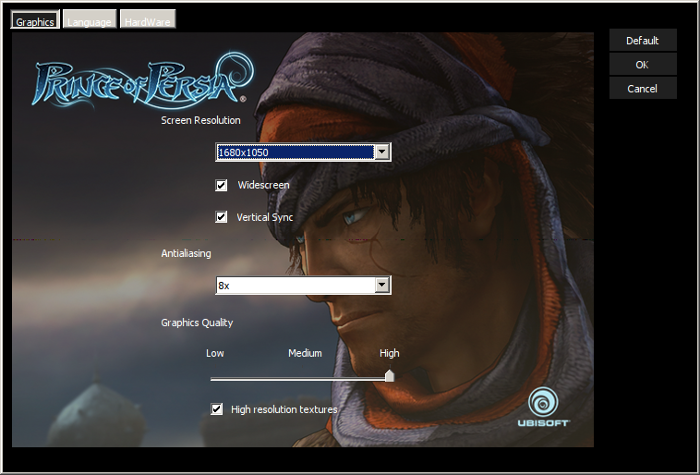Click the Graphics Quality label
The image size is (700, 475).
(x=197, y=323)
